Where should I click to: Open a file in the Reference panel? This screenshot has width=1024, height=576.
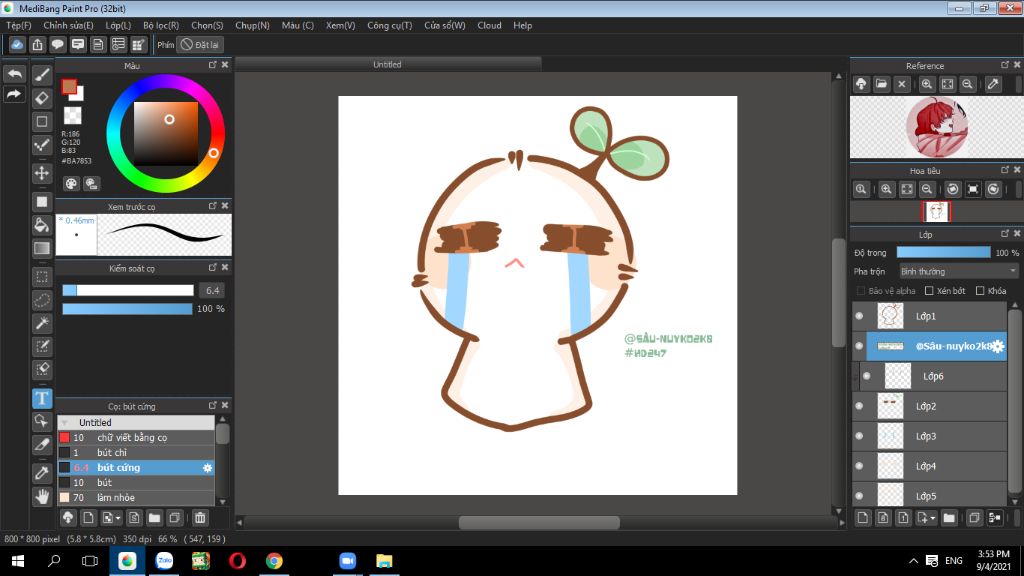coord(881,84)
